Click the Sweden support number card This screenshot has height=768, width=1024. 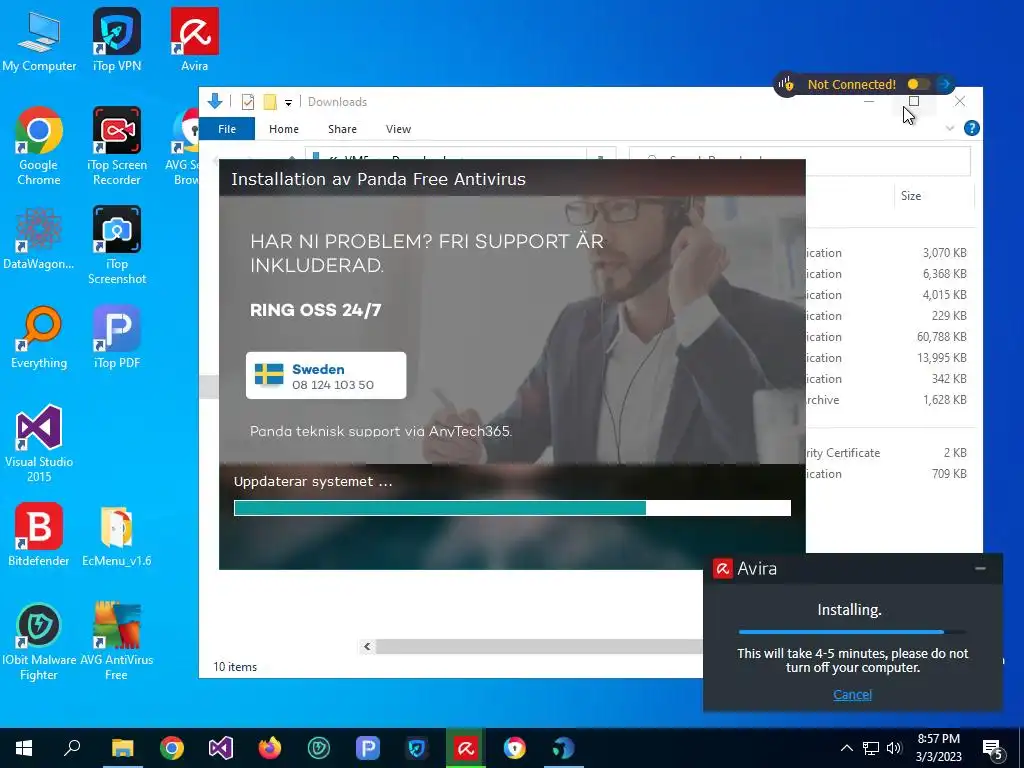(326, 376)
